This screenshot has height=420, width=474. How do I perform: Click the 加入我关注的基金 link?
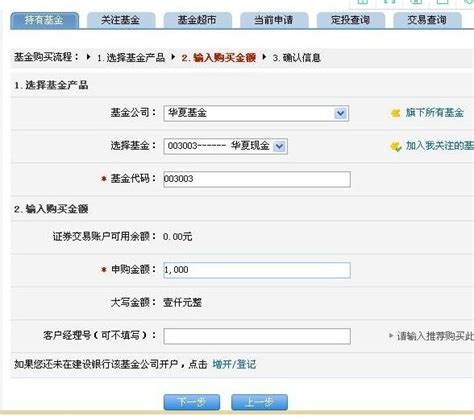pyautogui.click(x=440, y=146)
